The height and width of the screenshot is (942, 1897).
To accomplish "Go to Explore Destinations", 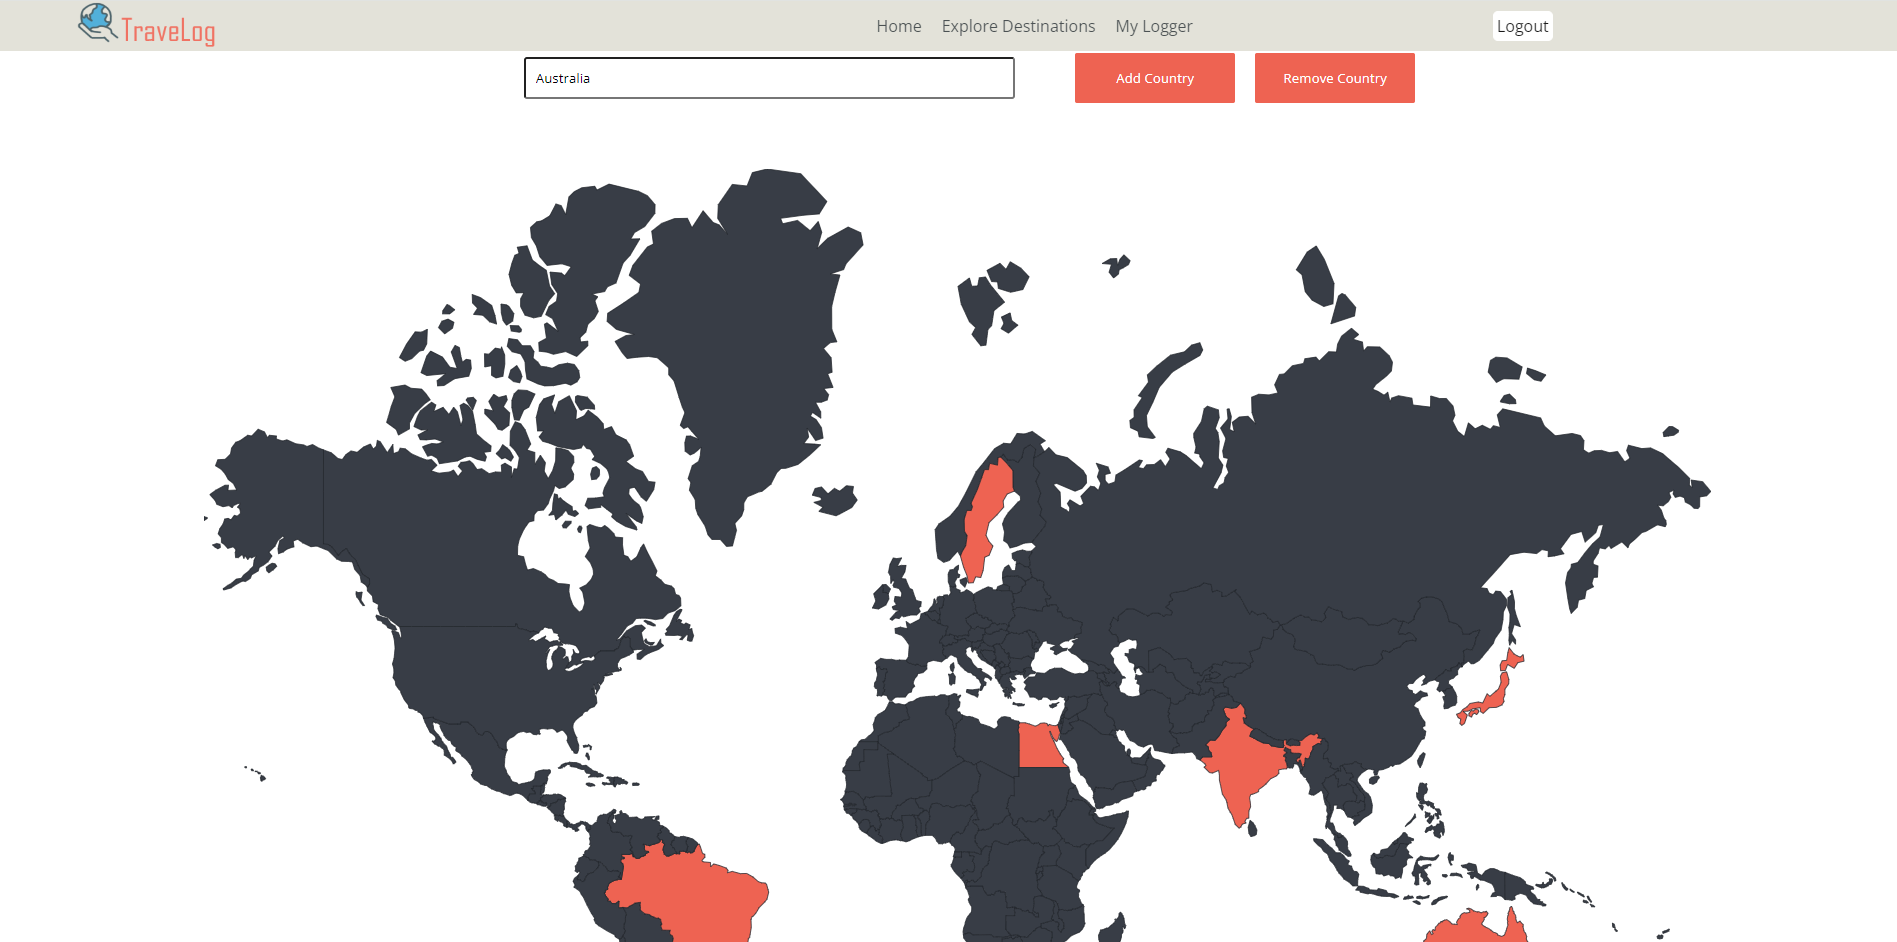I will 1018,26.
